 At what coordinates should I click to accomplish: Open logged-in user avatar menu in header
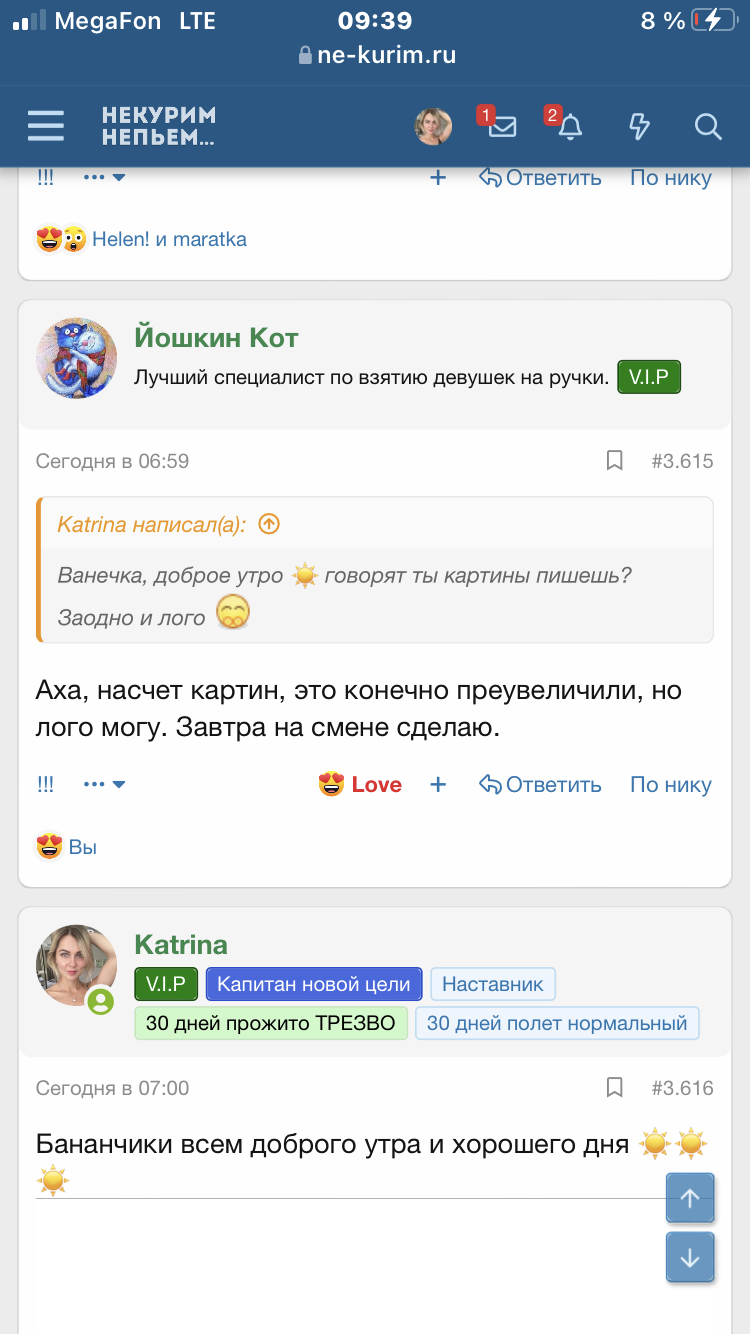coord(433,127)
